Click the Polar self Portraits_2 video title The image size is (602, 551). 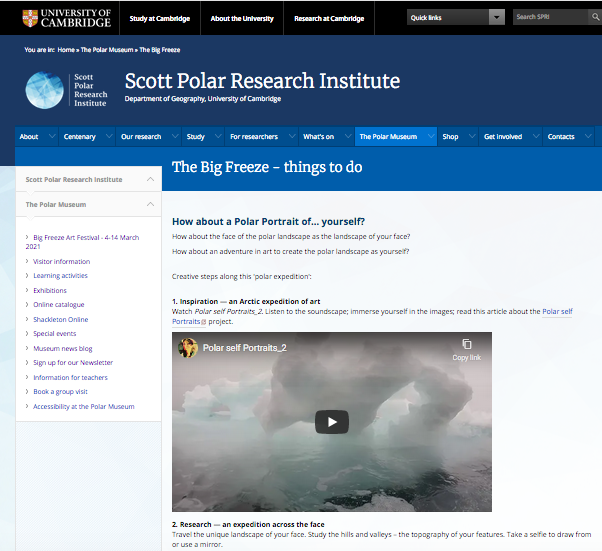[x=245, y=348]
